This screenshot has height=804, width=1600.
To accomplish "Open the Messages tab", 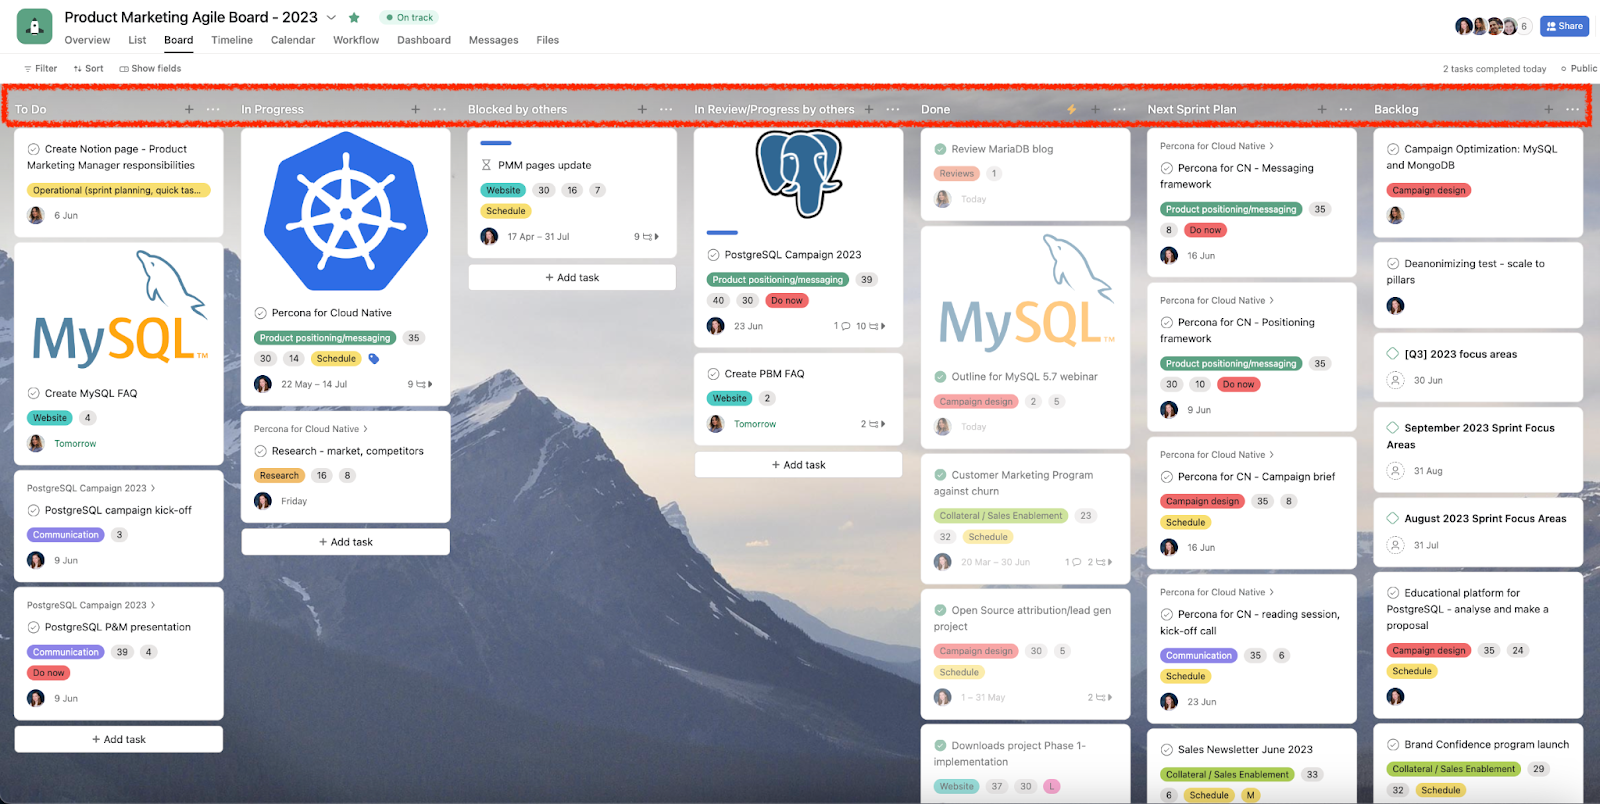I will coord(494,40).
